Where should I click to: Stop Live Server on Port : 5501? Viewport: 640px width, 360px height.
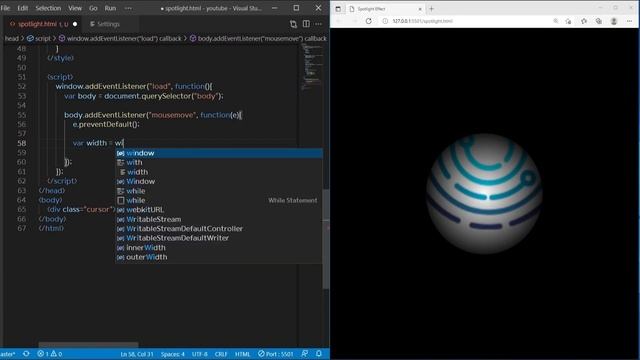[x=276, y=354]
